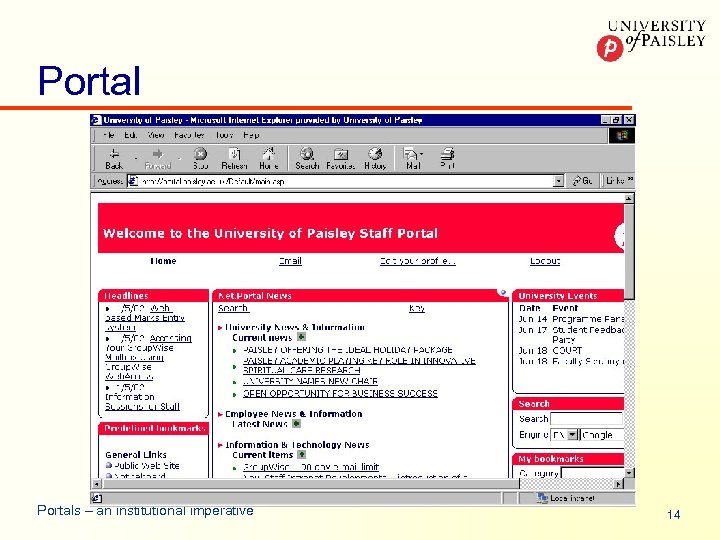Click horizontal scrollbar right arrow
This screenshot has height=540, width=720.
619,484
